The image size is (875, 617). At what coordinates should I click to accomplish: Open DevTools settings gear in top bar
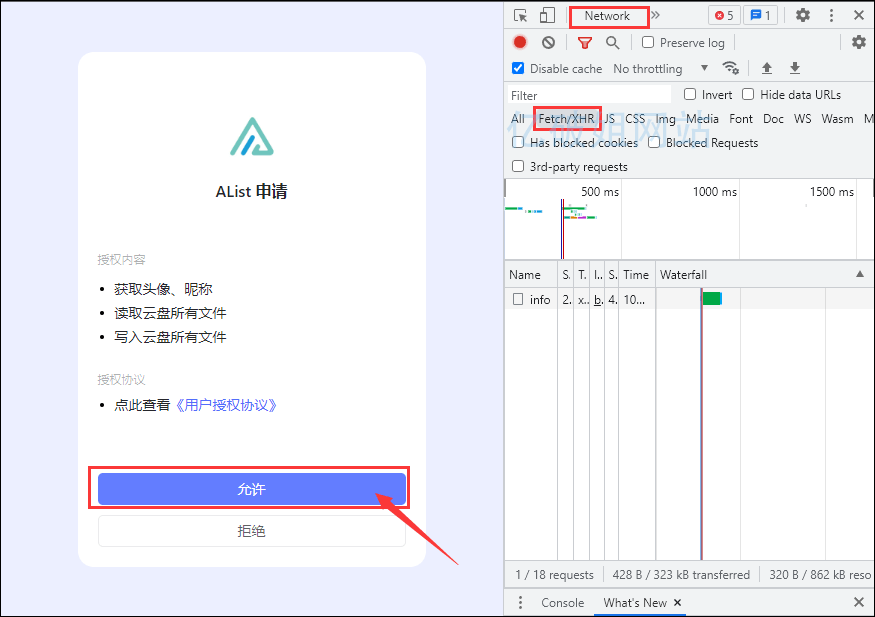802,16
